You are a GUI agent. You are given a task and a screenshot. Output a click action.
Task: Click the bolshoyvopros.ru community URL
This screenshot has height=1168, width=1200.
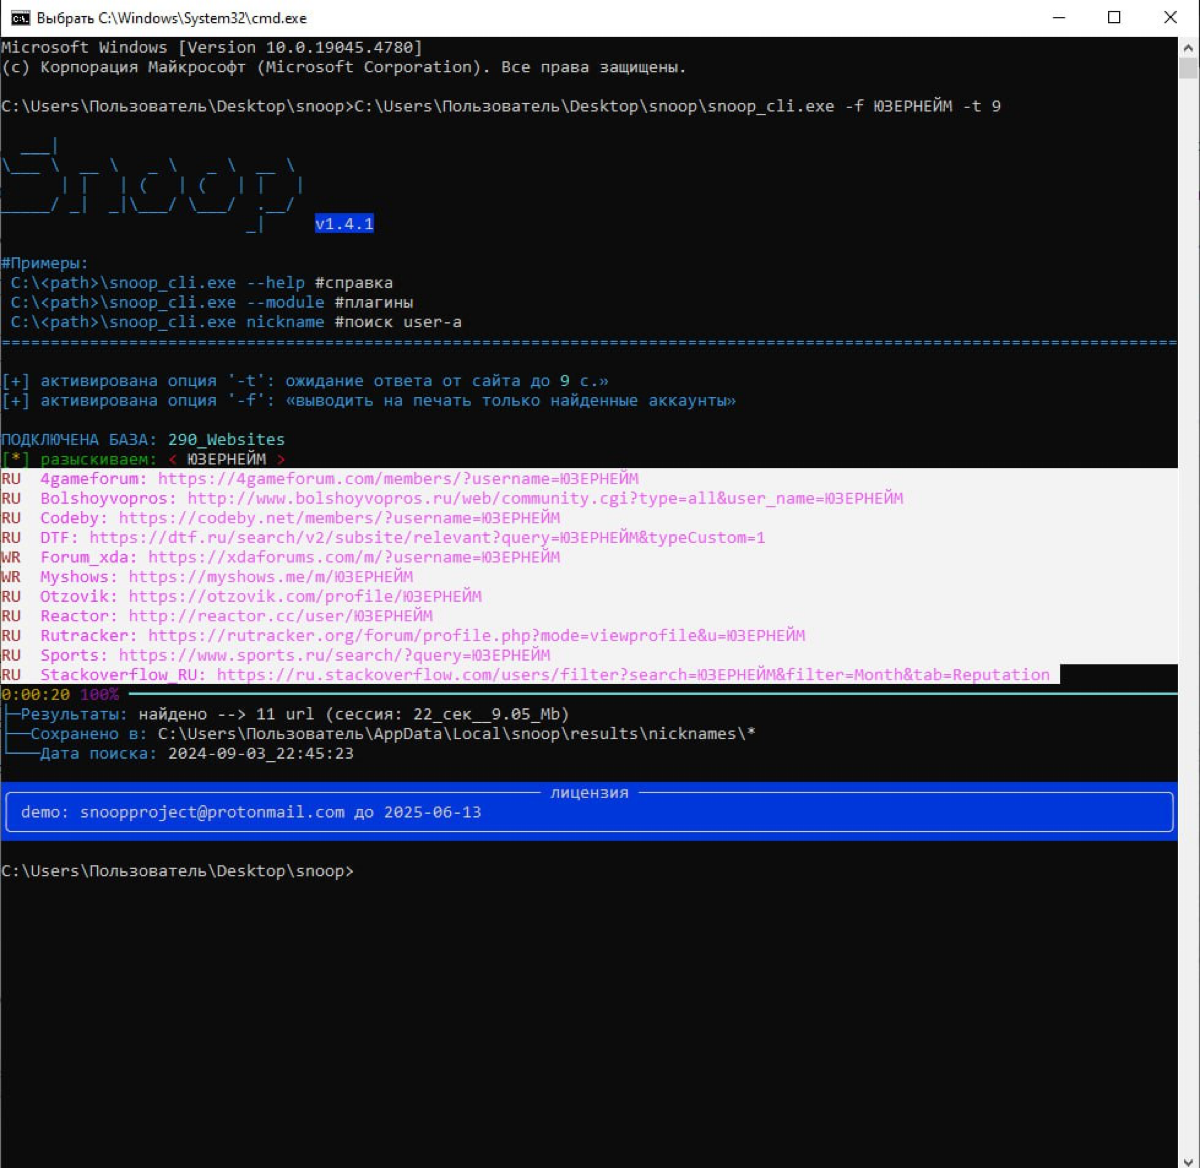click(x=545, y=498)
